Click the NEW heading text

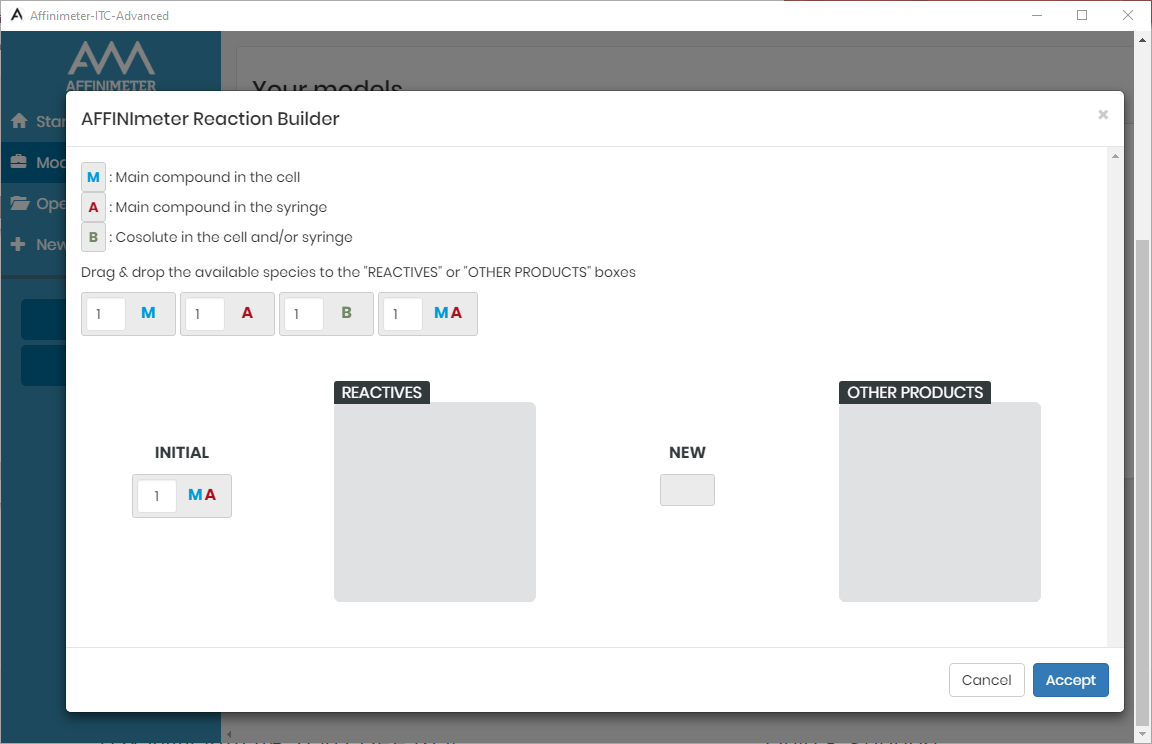point(687,452)
